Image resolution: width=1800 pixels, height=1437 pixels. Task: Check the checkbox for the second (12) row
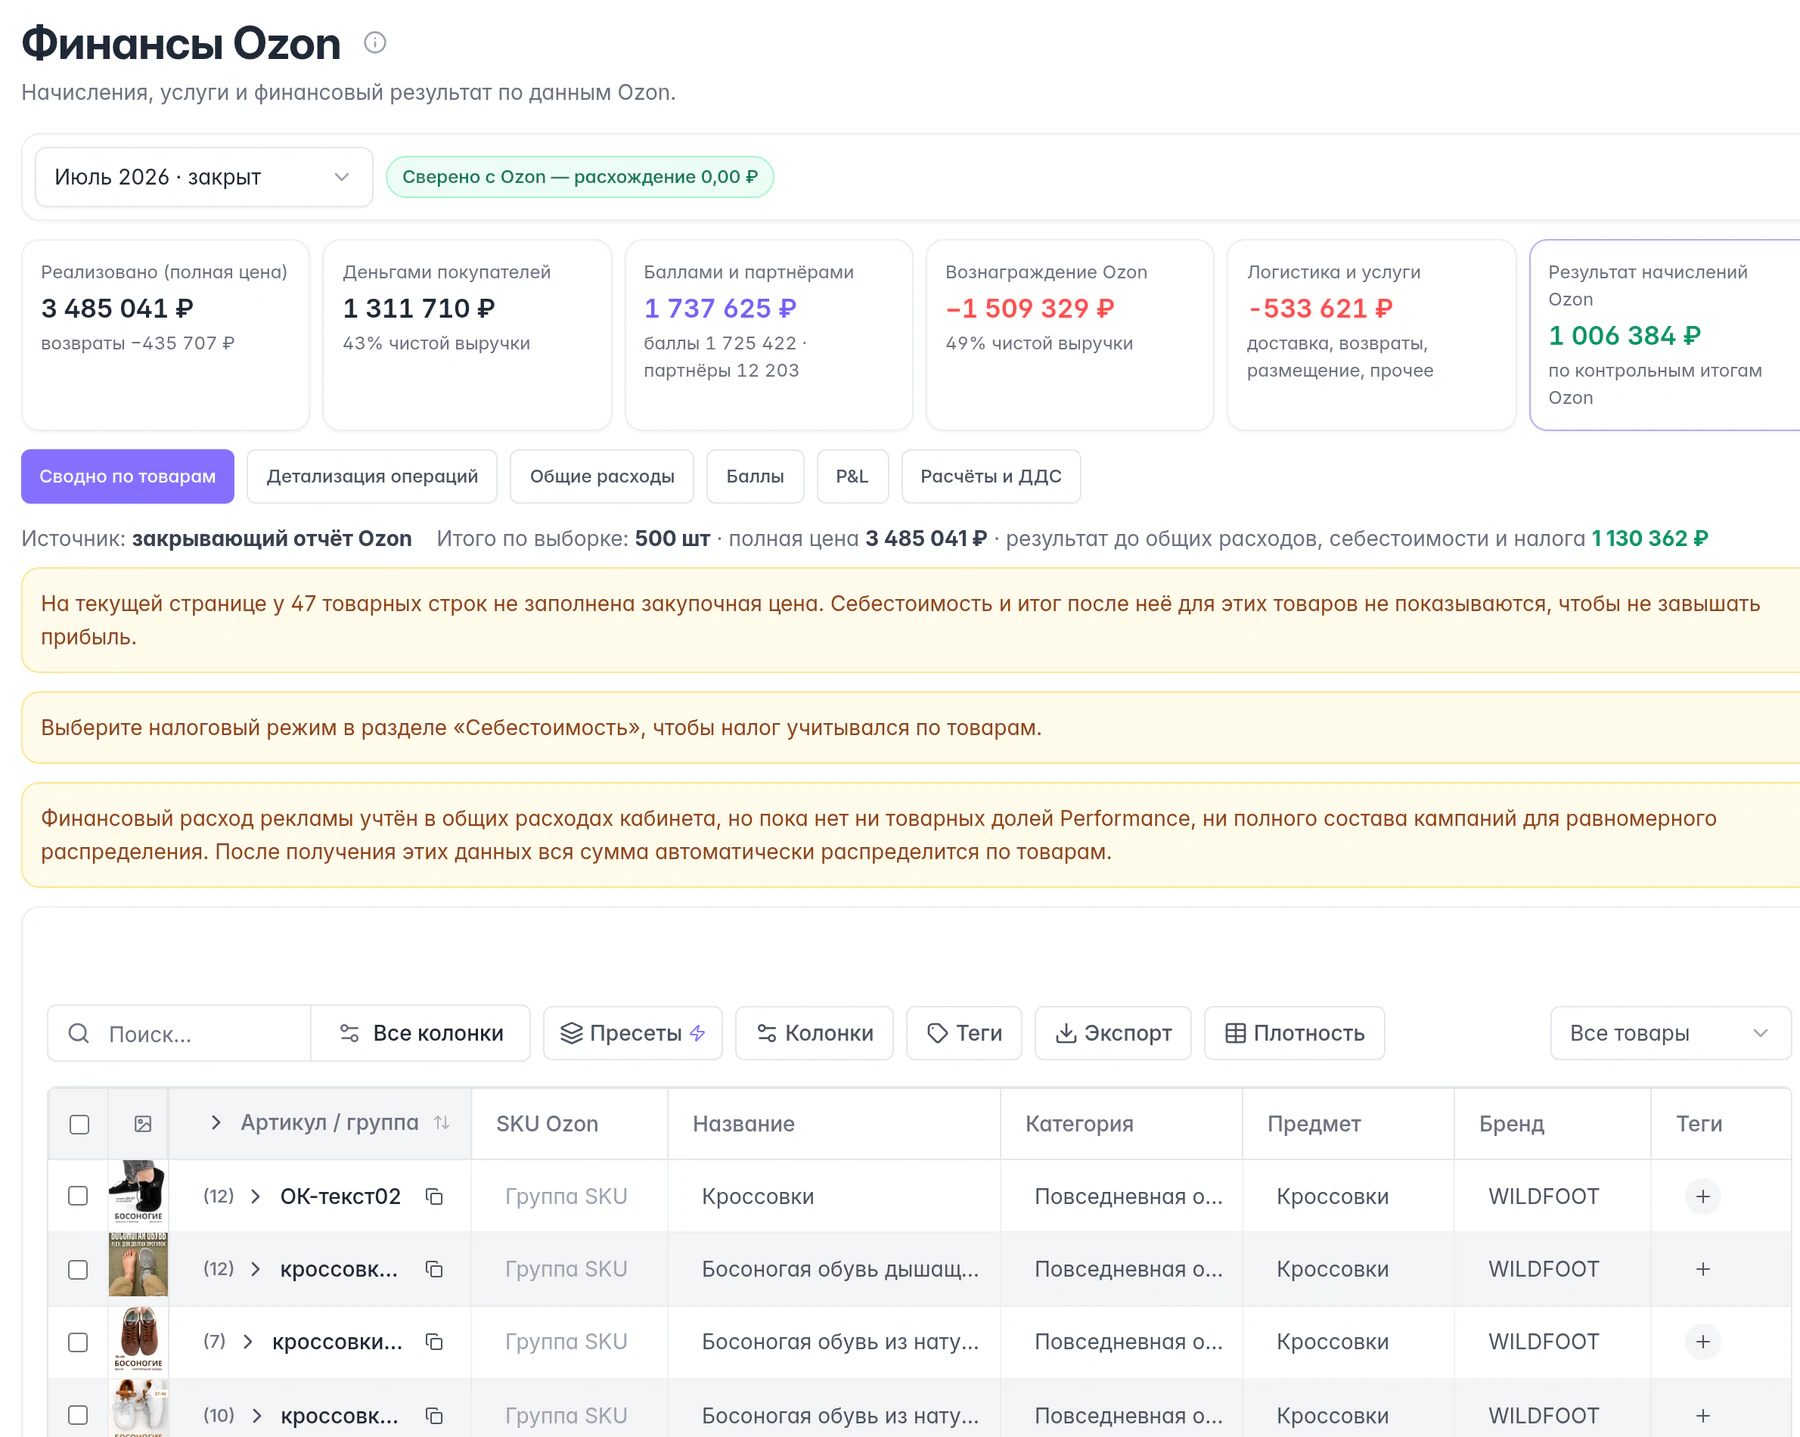(x=78, y=1269)
